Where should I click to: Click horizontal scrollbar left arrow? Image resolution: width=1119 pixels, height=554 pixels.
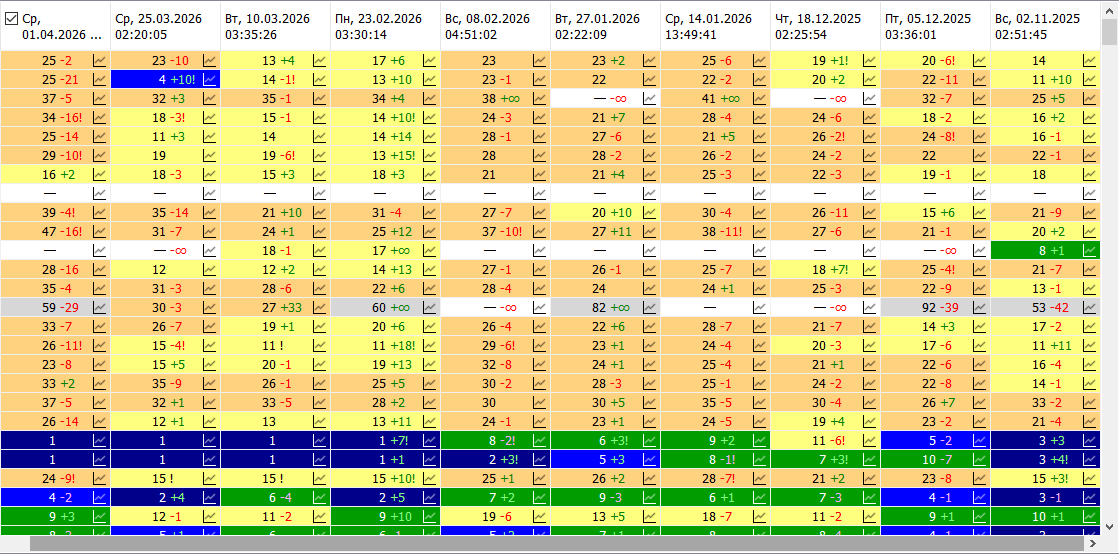tap(8, 544)
